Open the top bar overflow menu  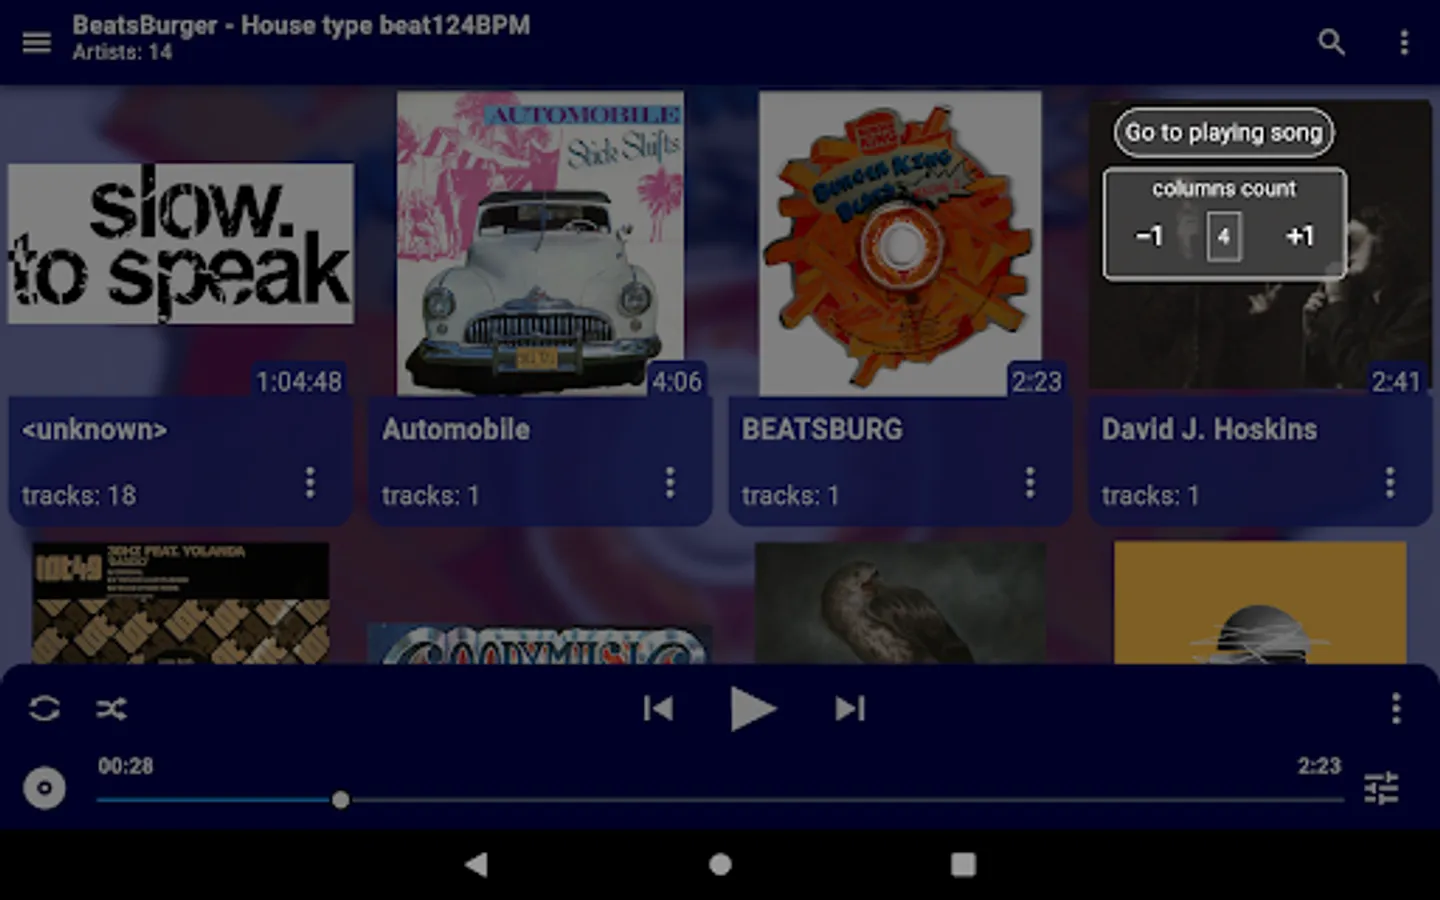coord(1404,42)
